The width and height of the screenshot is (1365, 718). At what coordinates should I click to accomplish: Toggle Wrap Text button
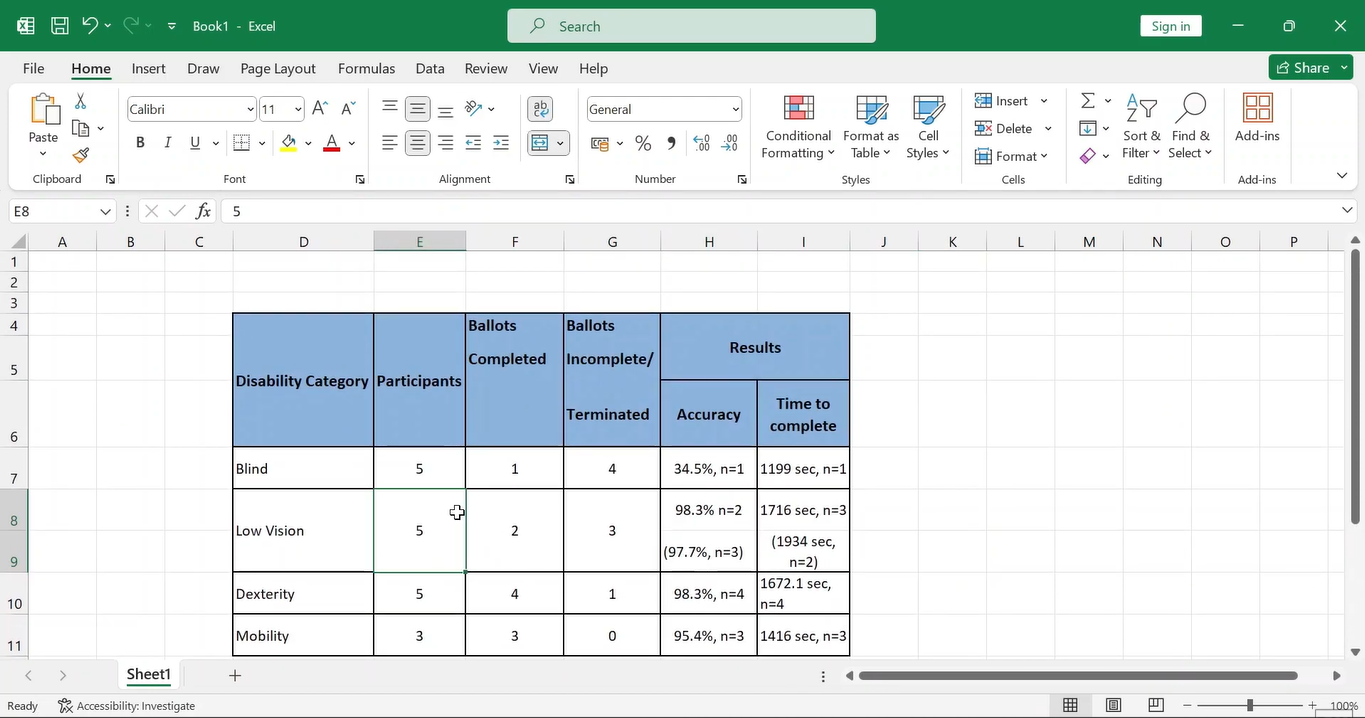tap(540, 109)
